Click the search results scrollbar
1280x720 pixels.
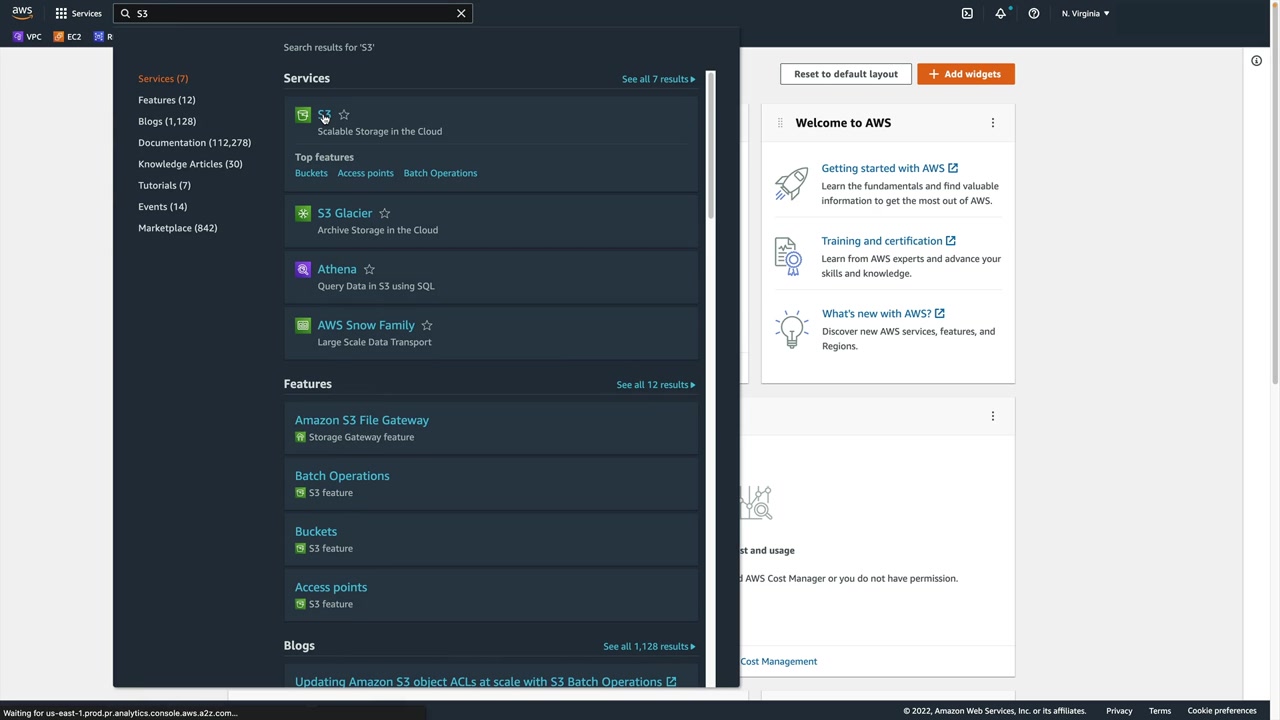[711, 145]
